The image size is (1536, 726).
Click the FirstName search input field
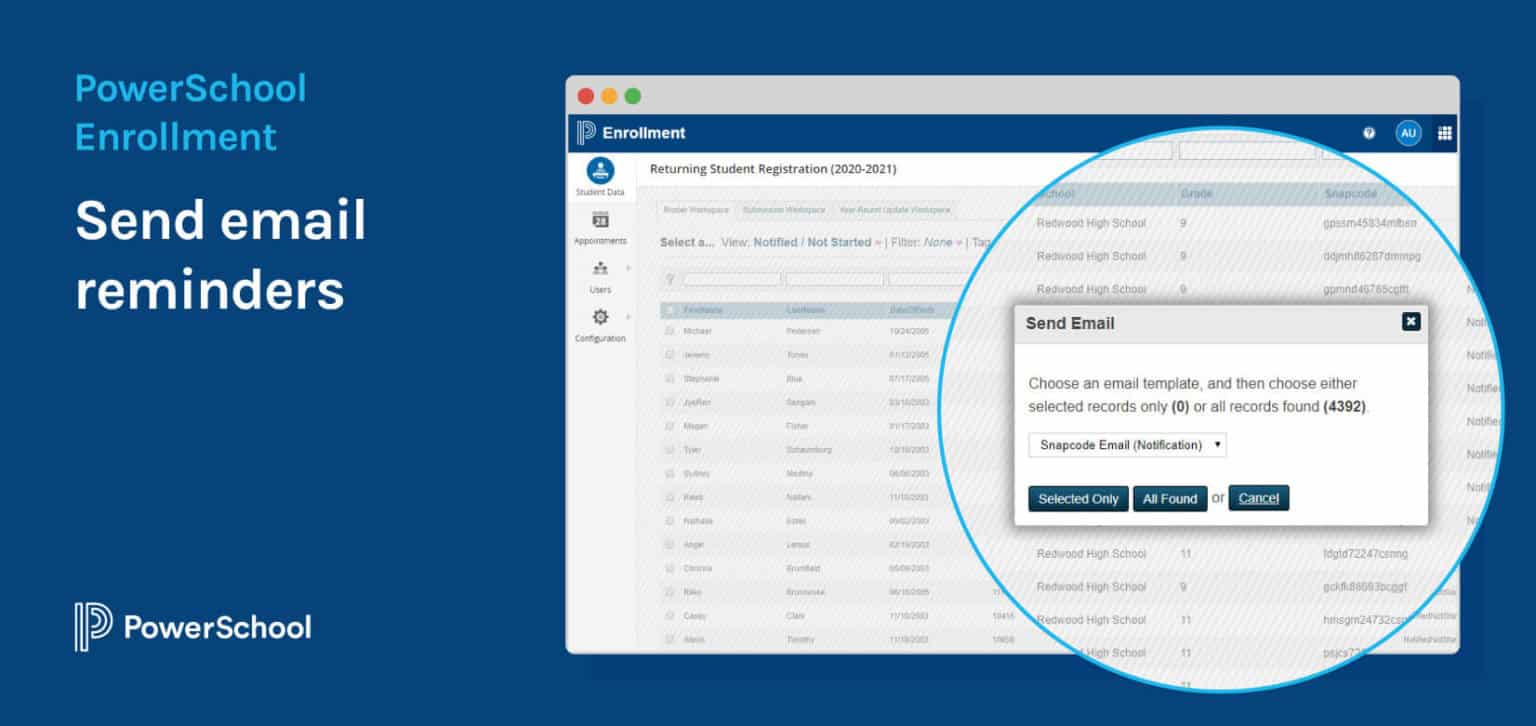pos(731,277)
